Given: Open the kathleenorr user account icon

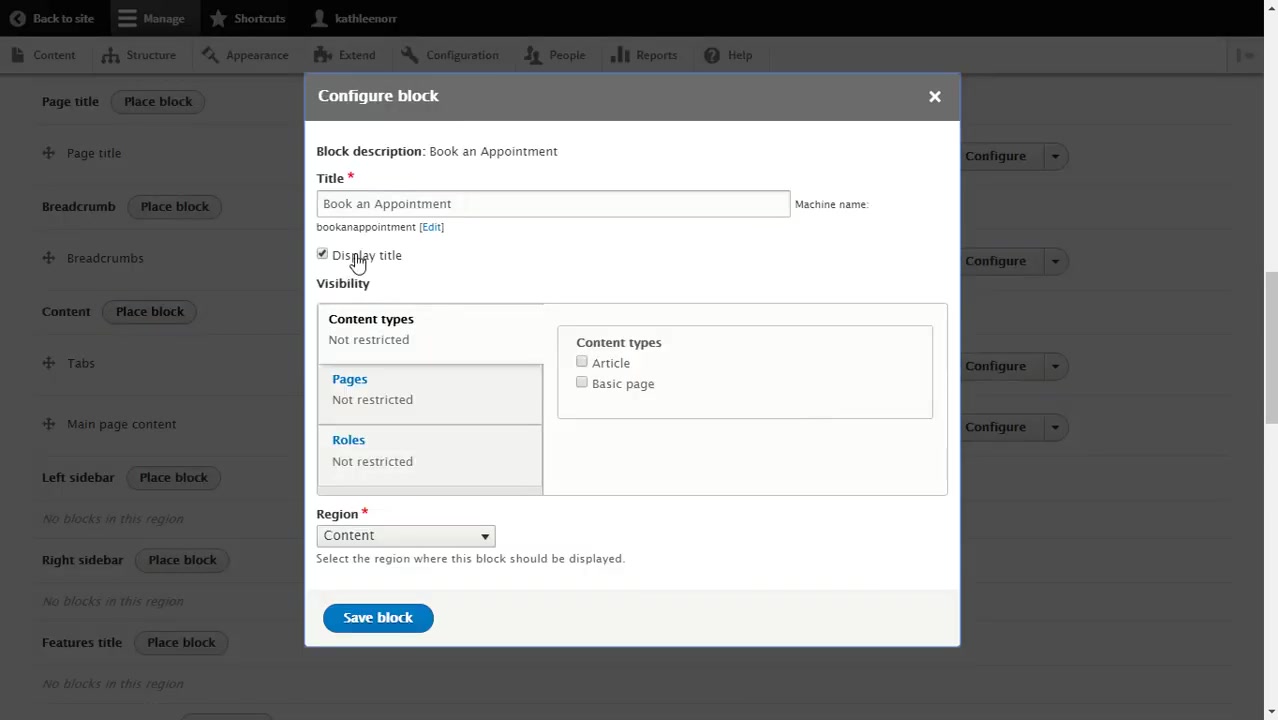Looking at the screenshot, I should [x=318, y=18].
